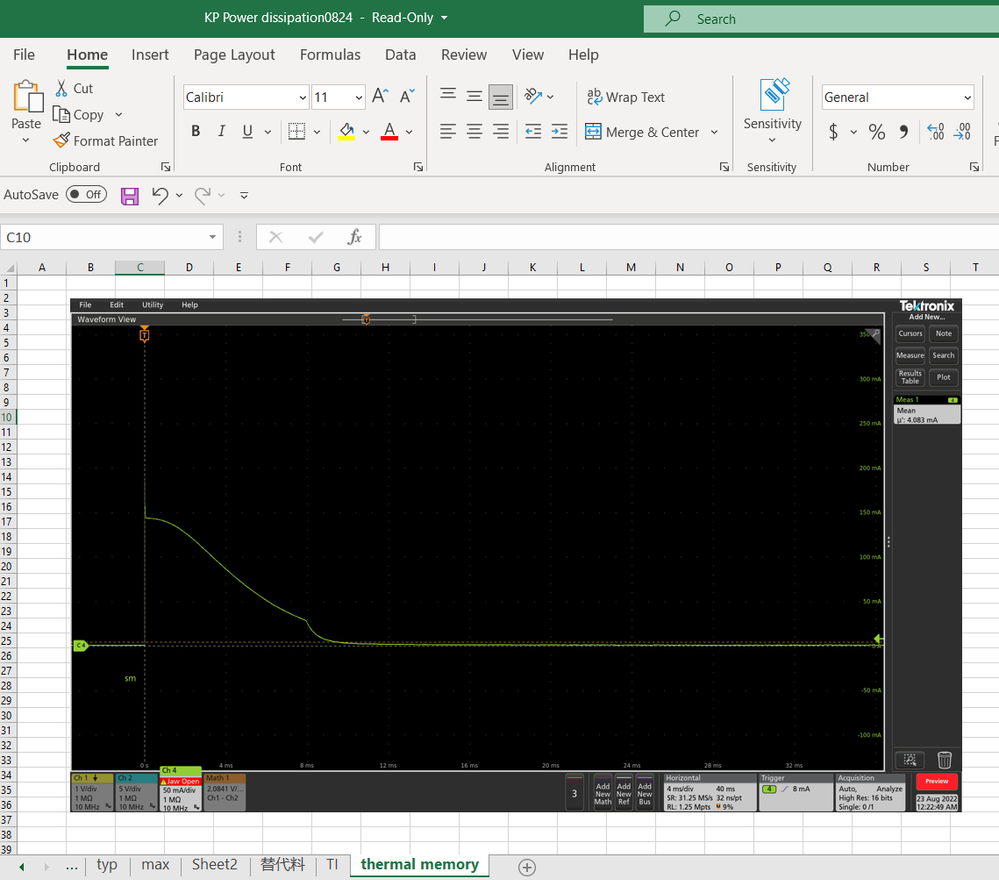Expand Merge & Center dropdown arrow
This screenshot has width=999, height=880.
tap(714, 132)
